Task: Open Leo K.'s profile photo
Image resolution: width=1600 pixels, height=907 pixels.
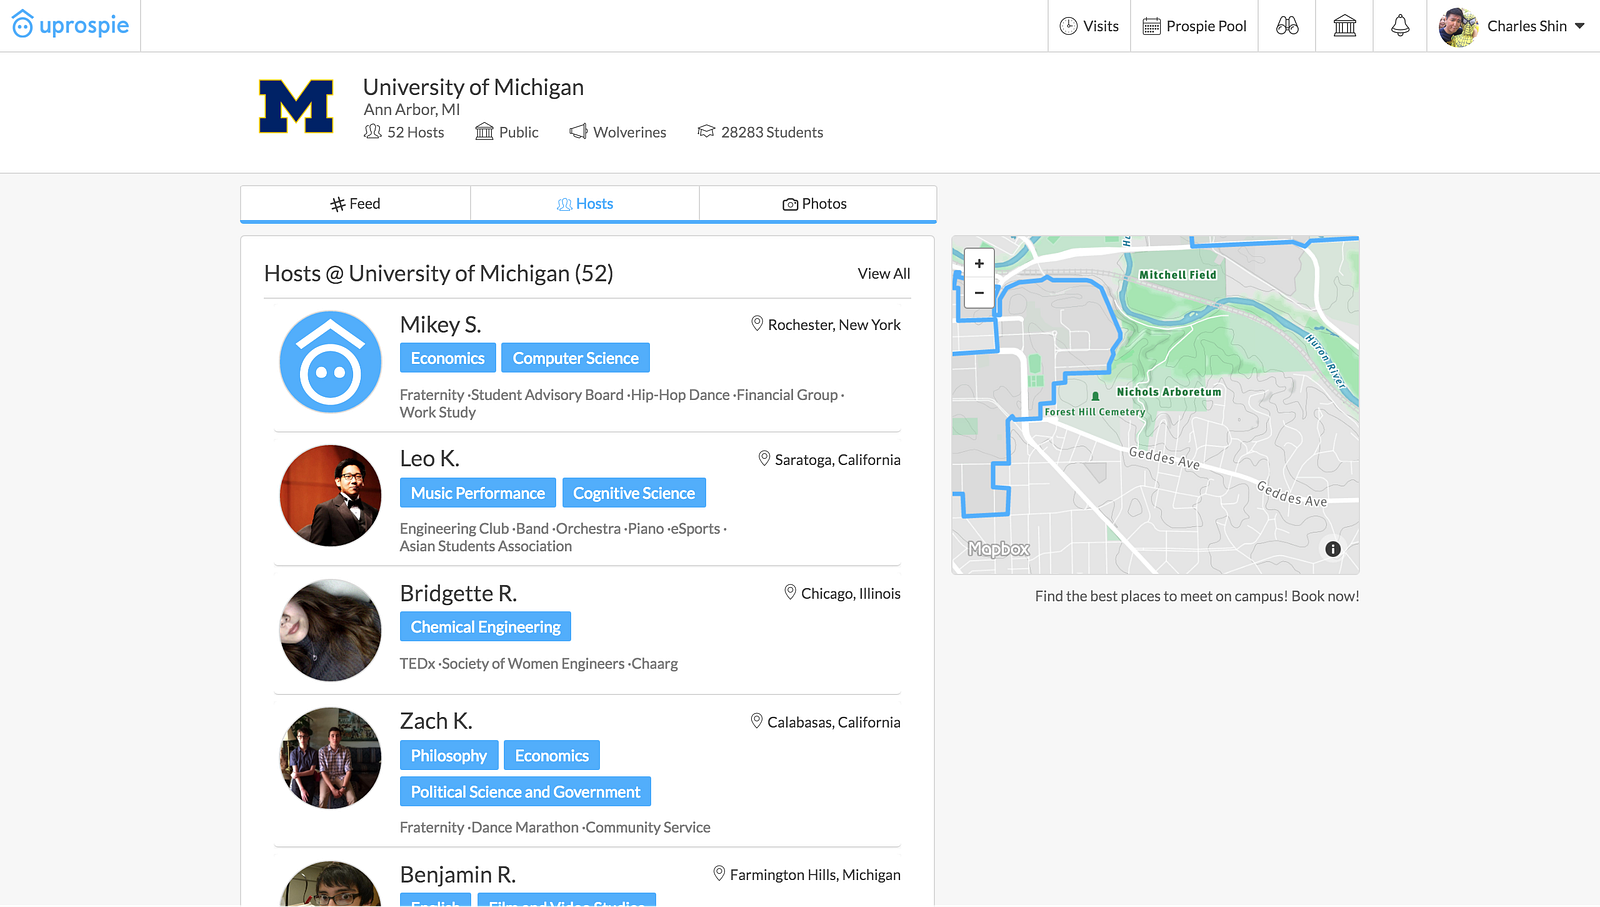Action: [x=330, y=496]
